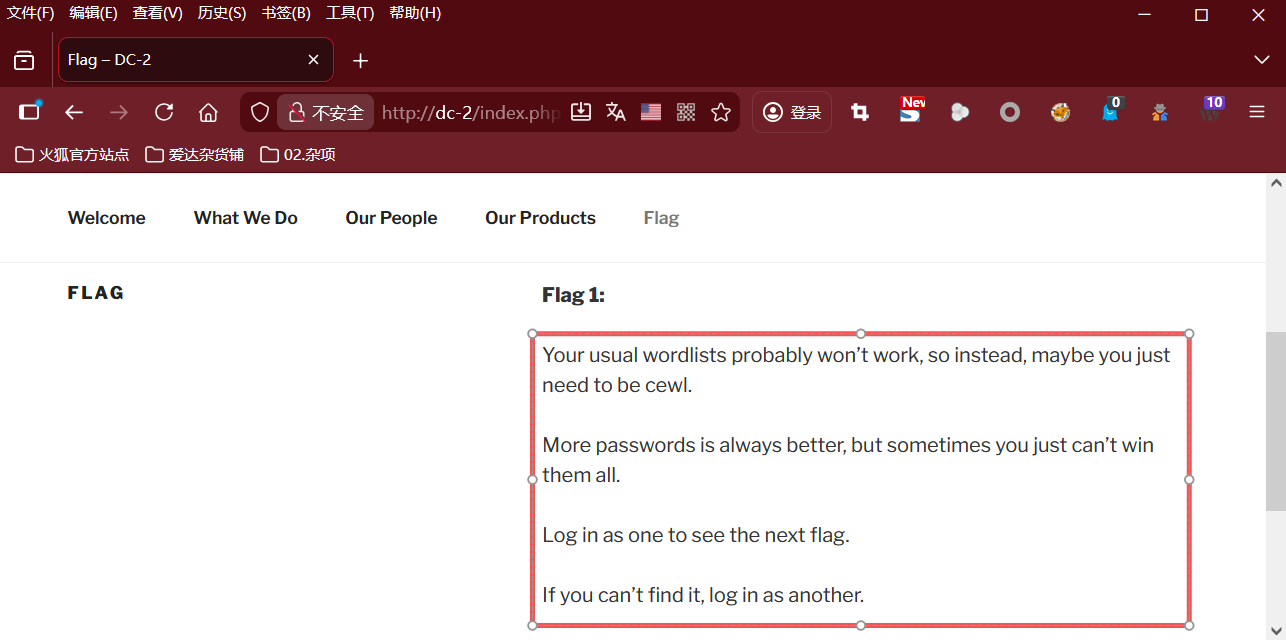This screenshot has width=1286, height=640.
Task: Go to the Welcome page link
Action: pyautogui.click(x=107, y=218)
